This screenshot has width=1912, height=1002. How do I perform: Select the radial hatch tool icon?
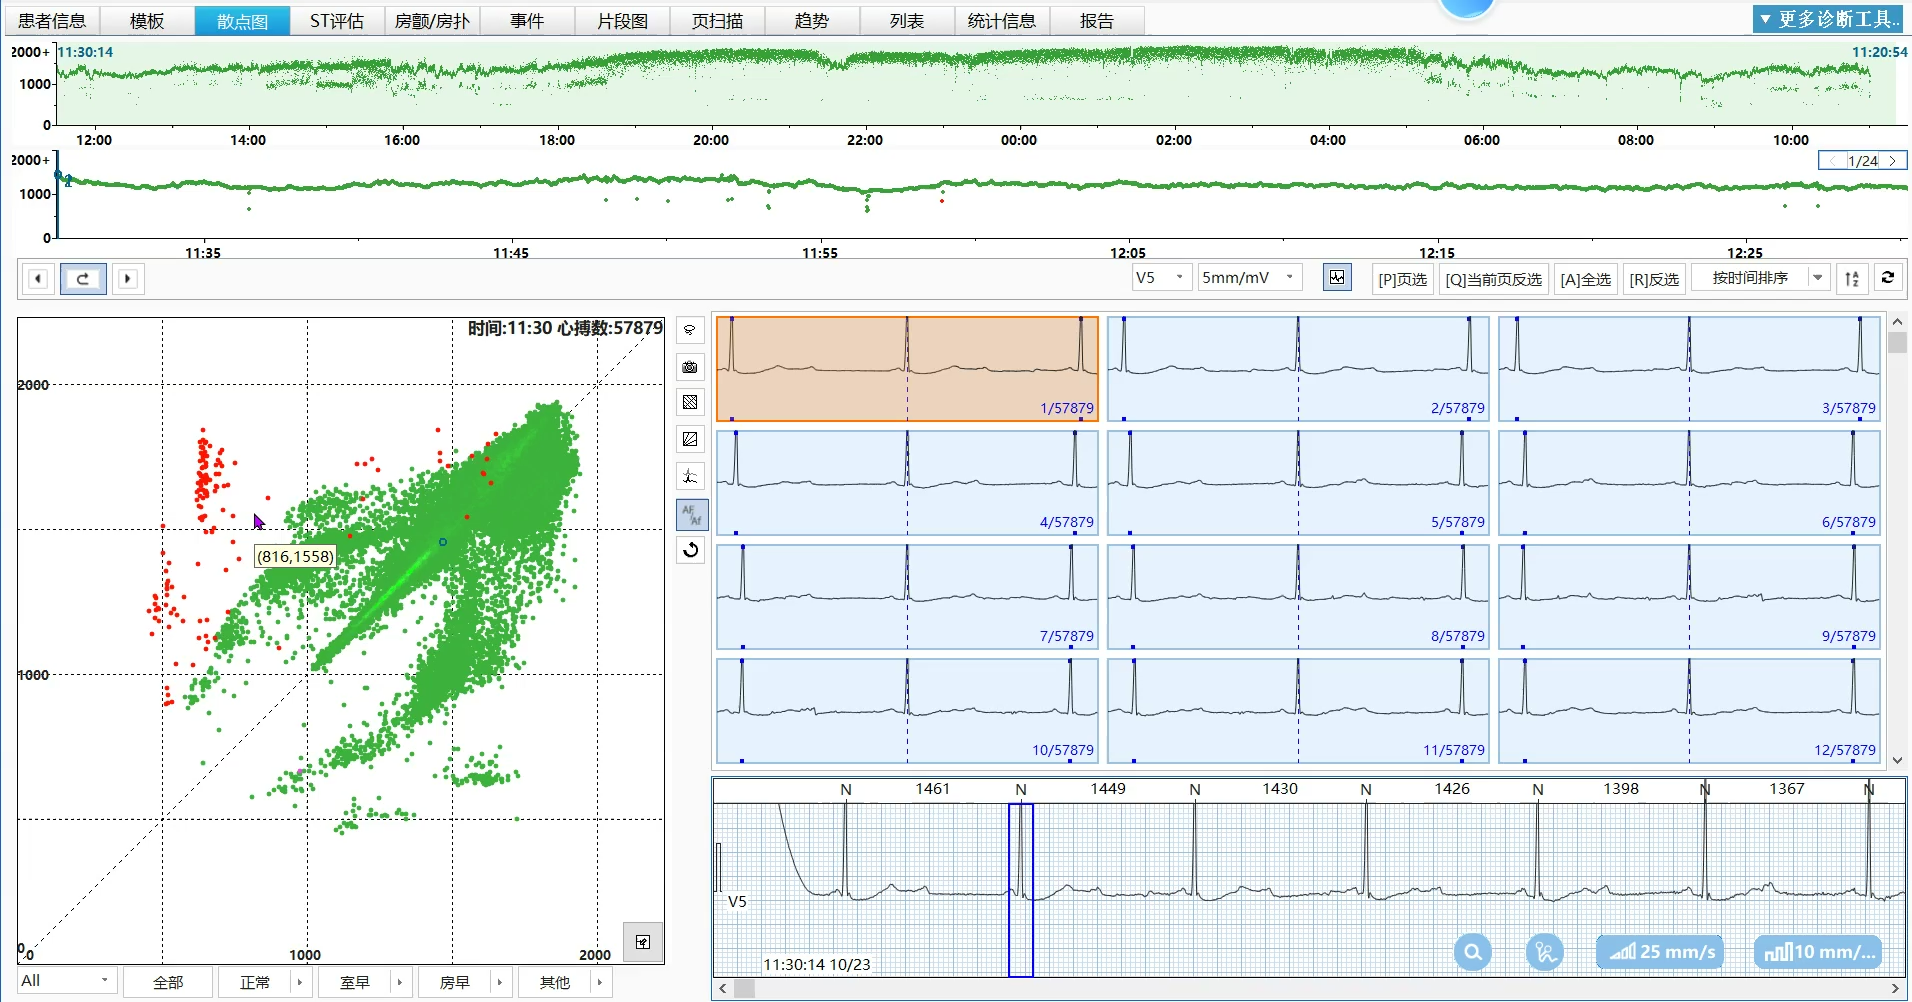(690, 440)
